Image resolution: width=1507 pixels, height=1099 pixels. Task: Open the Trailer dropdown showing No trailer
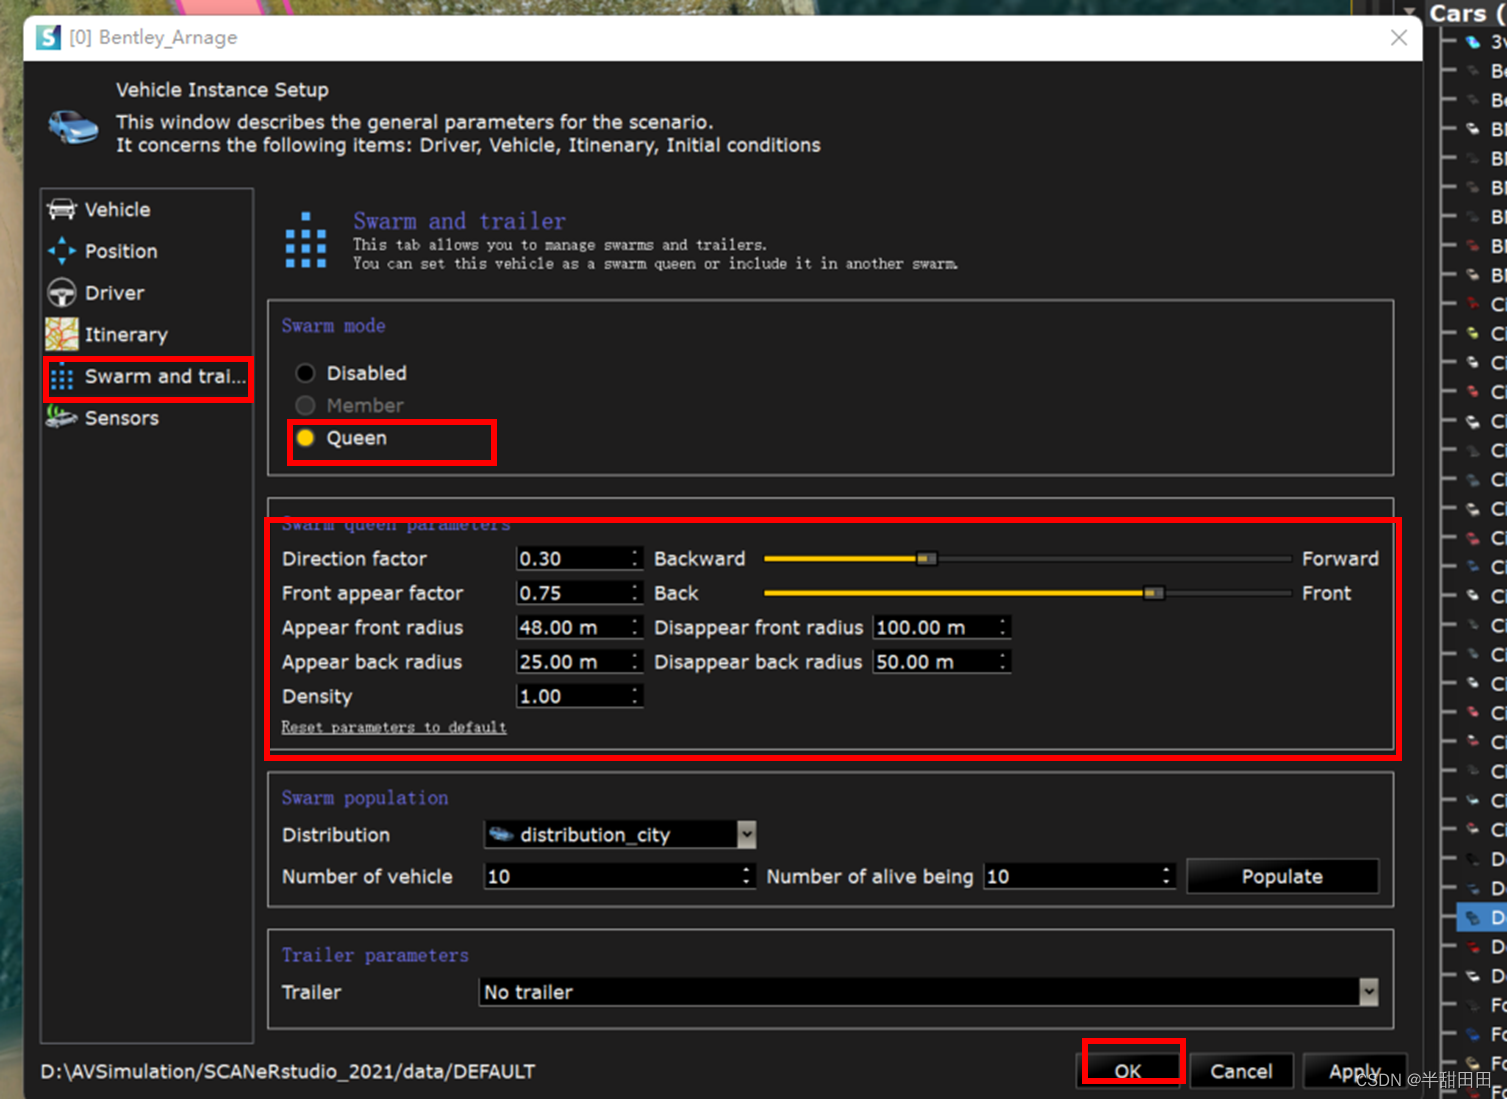pyautogui.click(x=928, y=992)
